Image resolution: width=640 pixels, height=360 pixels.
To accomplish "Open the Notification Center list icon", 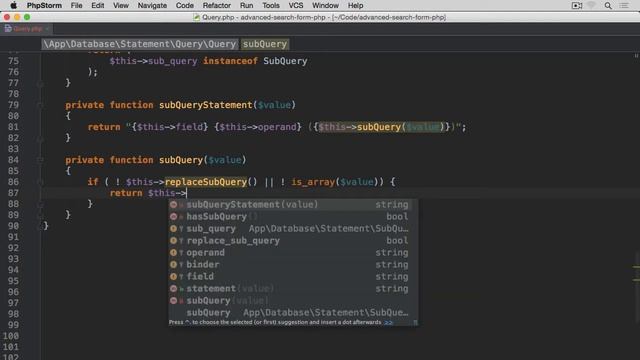I will pos(624,5).
